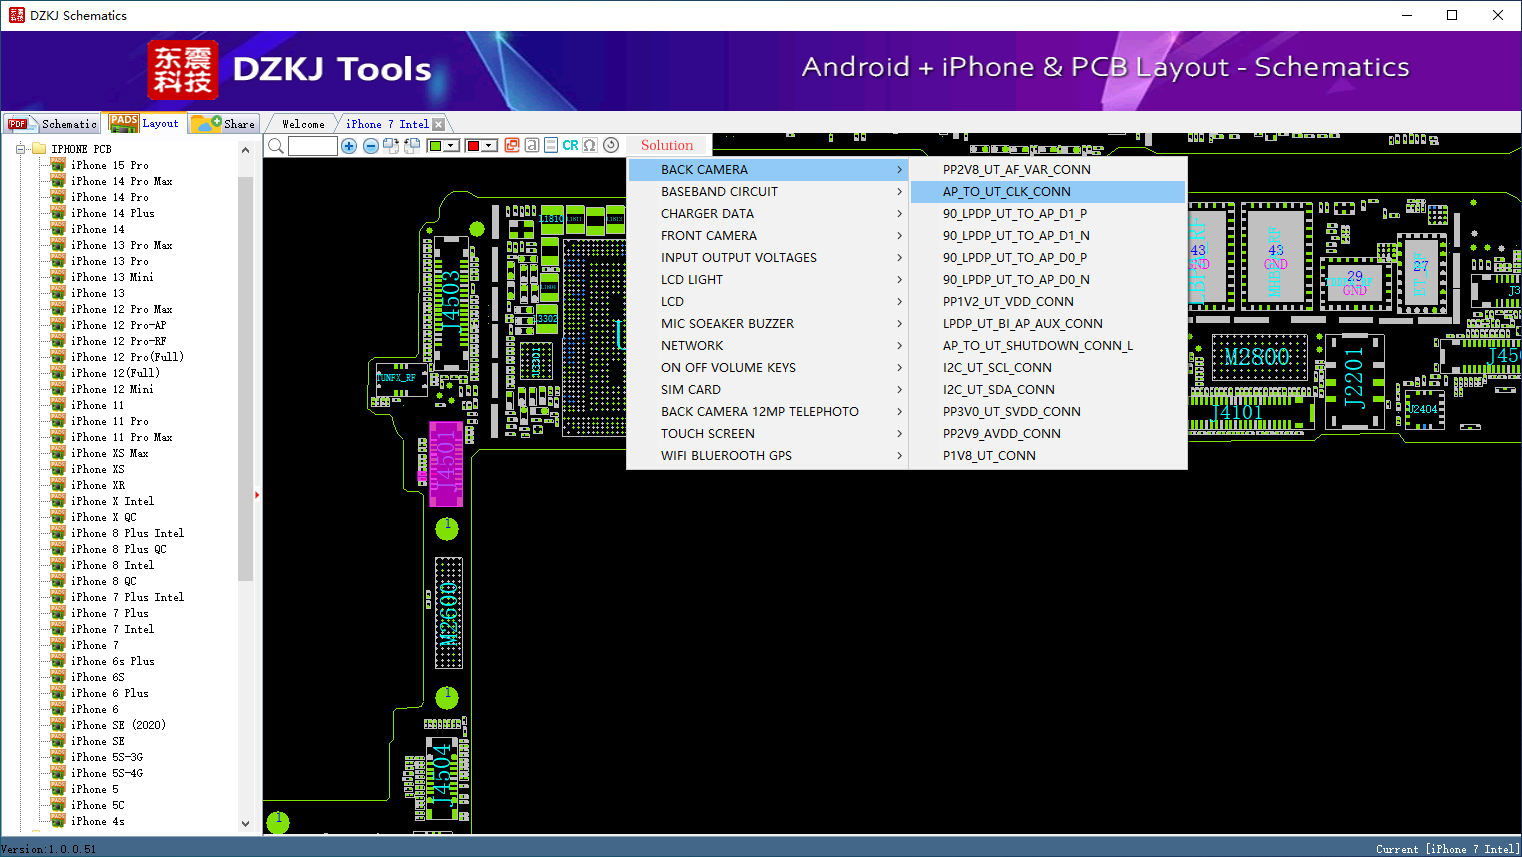This screenshot has width=1522, height=857.
Task: Switch to the Layout tab
Action: (x=145, y=123)
